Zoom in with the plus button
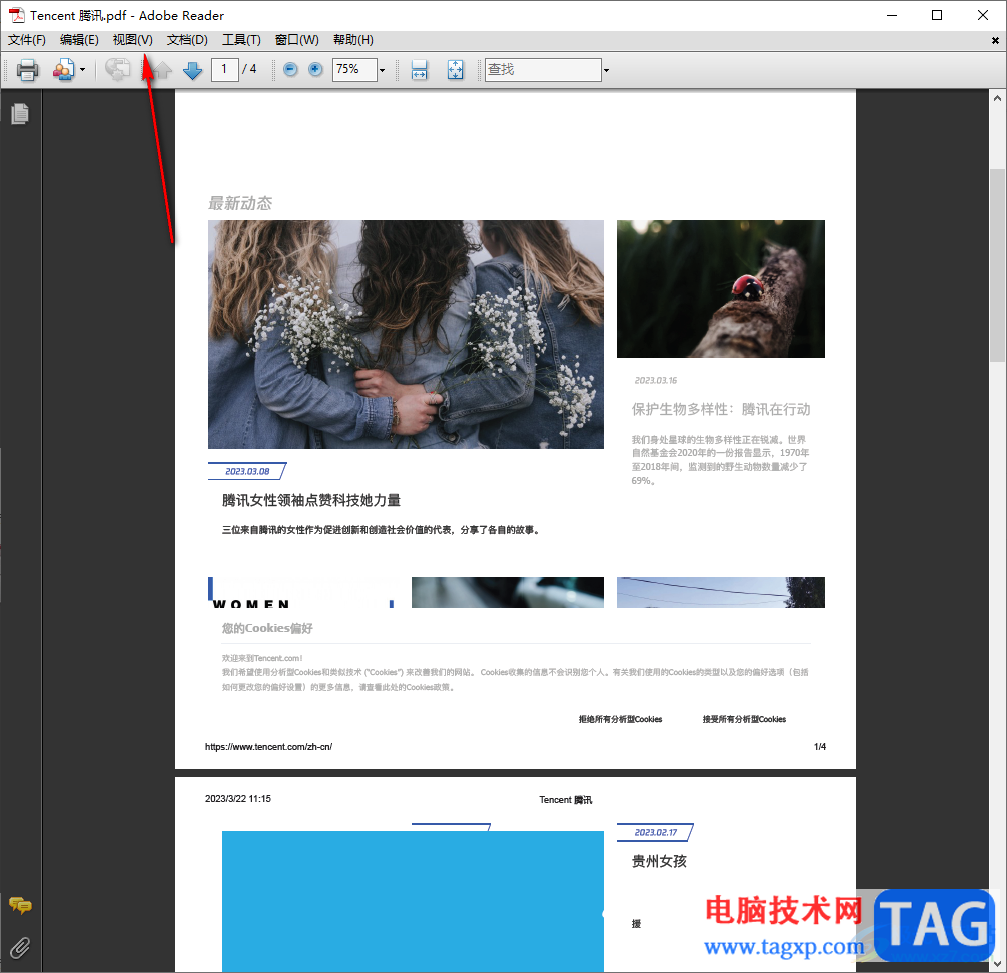 tap(315, 69)
